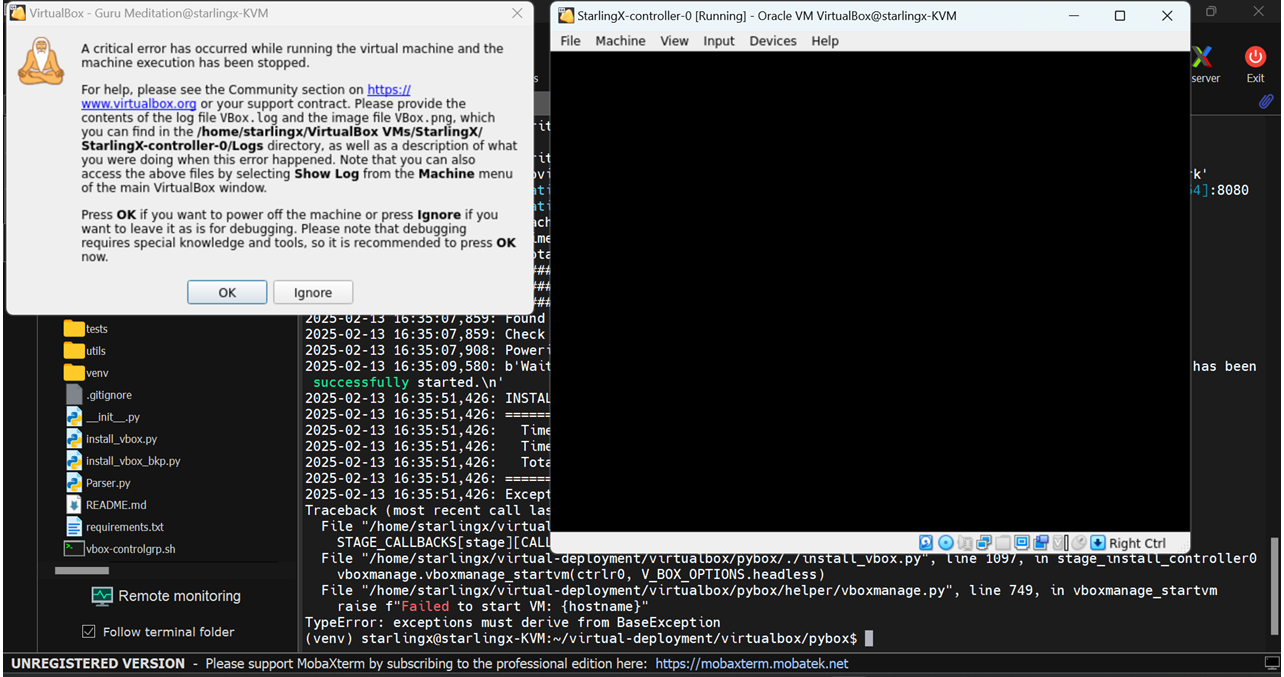Click the audio indicator icon in VM status bar

[964, 543]
